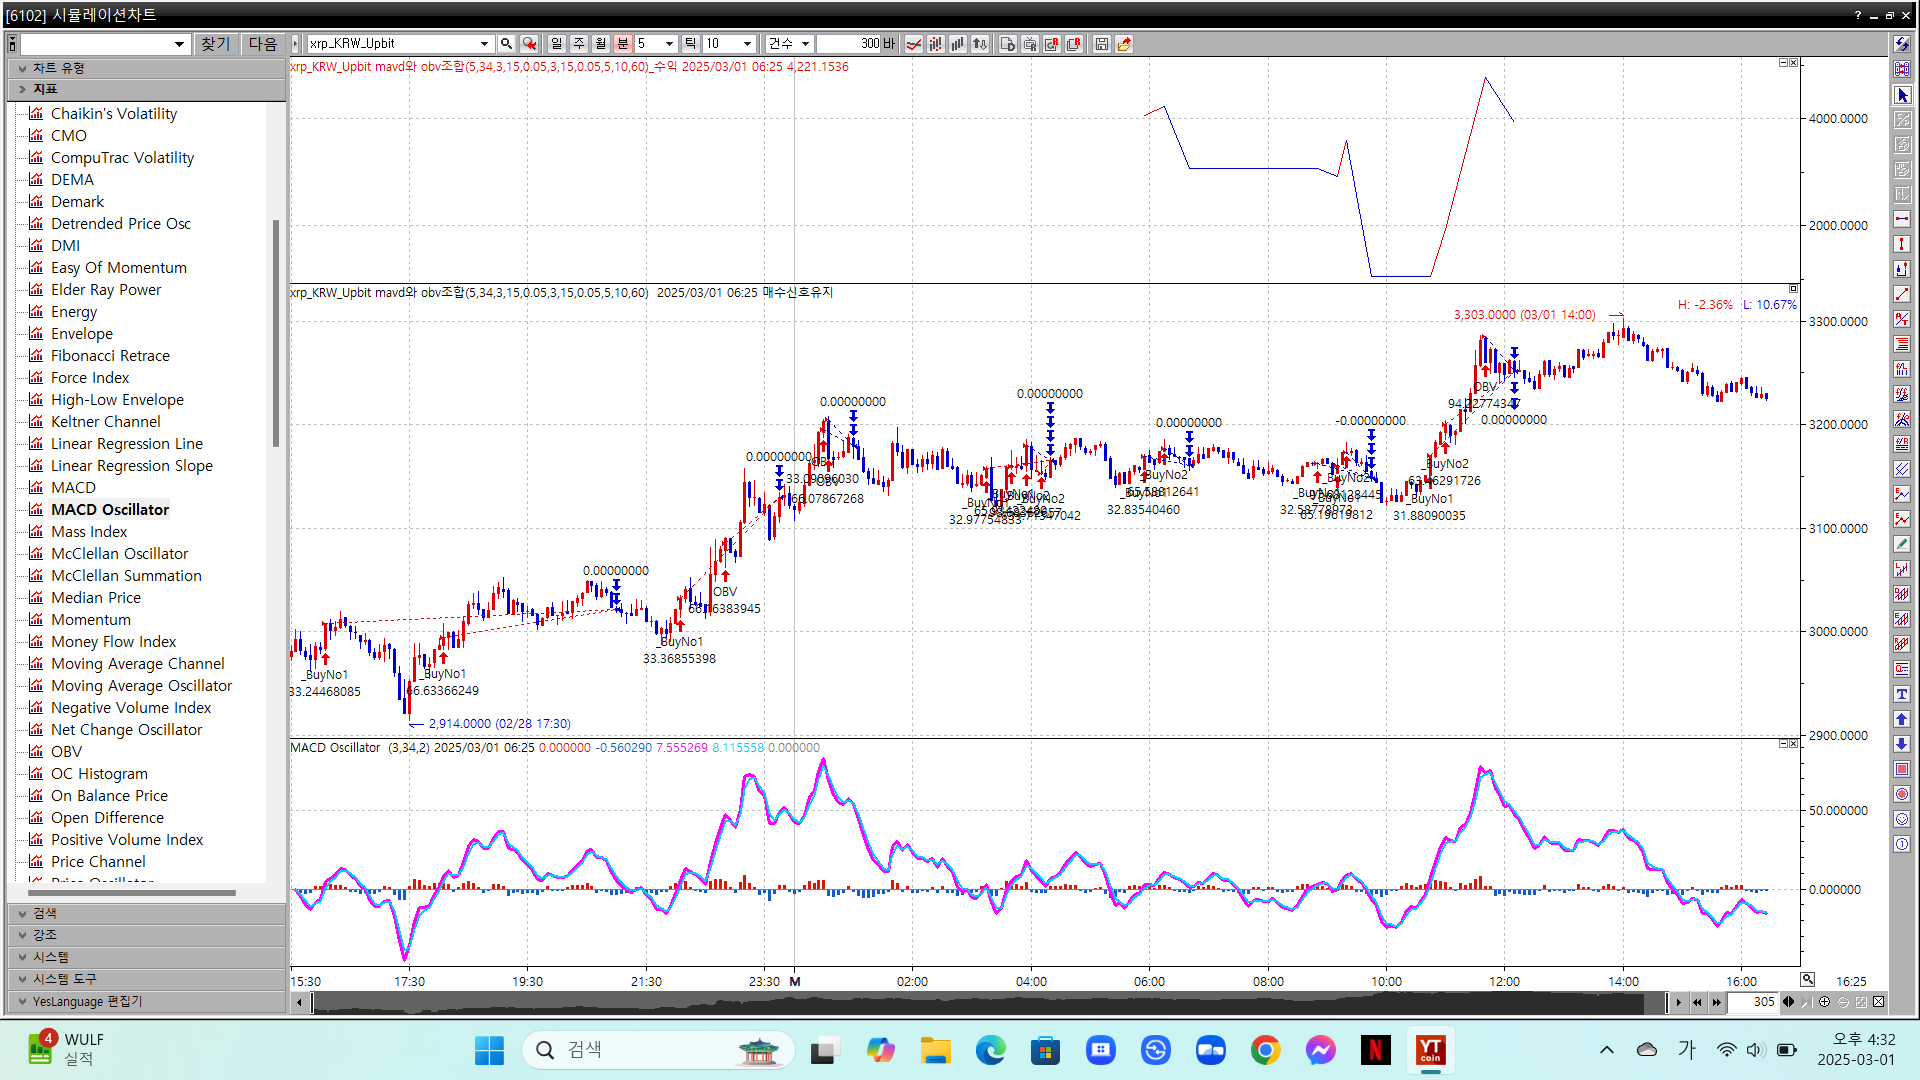
Task: Toggle the tick '틱' period button
Action: (x=690, y=44)
